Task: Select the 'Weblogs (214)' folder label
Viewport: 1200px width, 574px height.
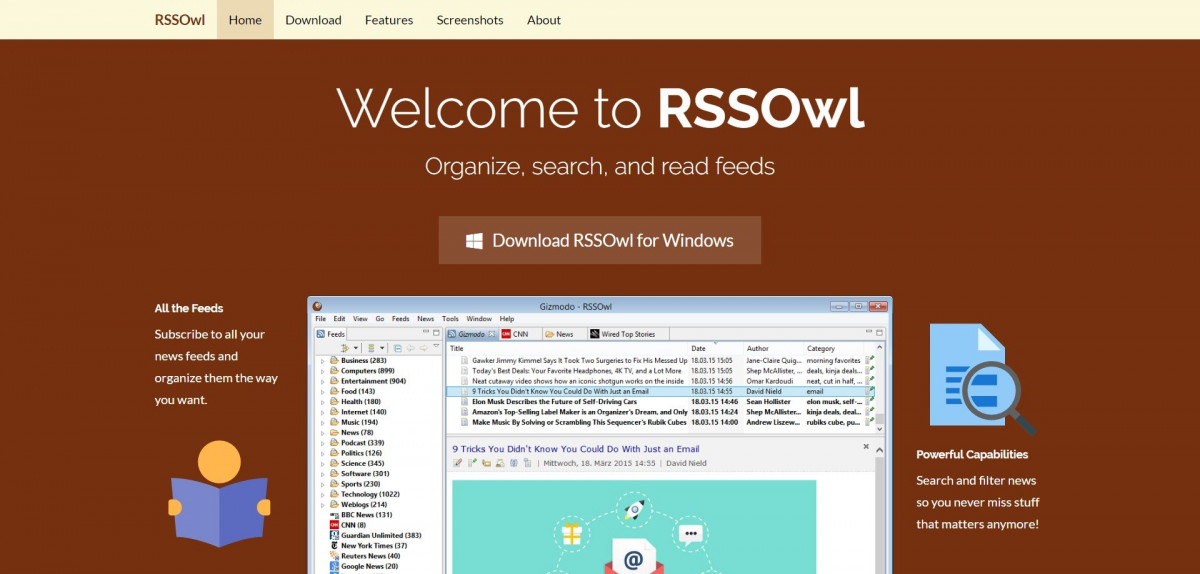Action: pos(364,504)
